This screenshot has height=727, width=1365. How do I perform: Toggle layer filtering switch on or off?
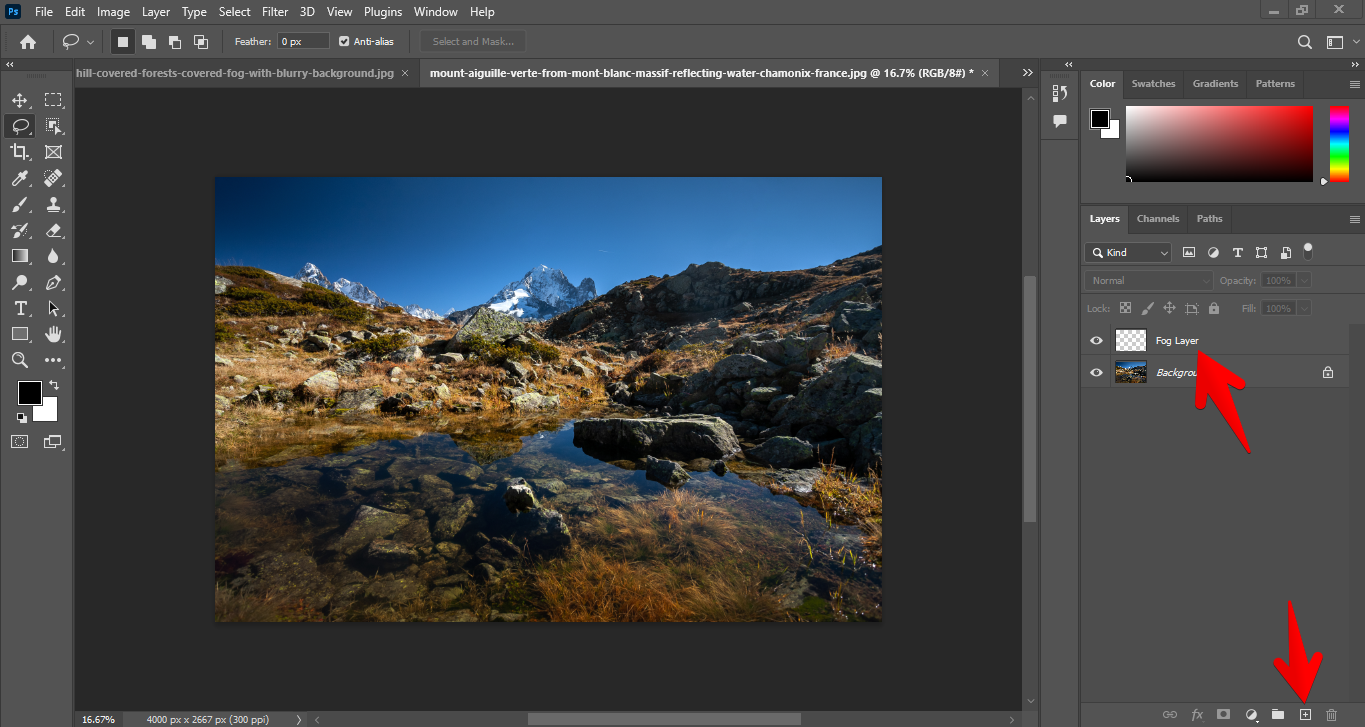[1308, 251]
